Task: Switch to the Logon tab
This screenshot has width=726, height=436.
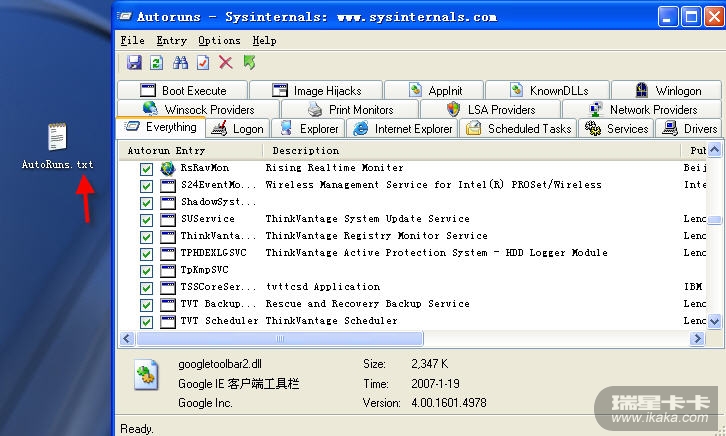Action: 238,129
